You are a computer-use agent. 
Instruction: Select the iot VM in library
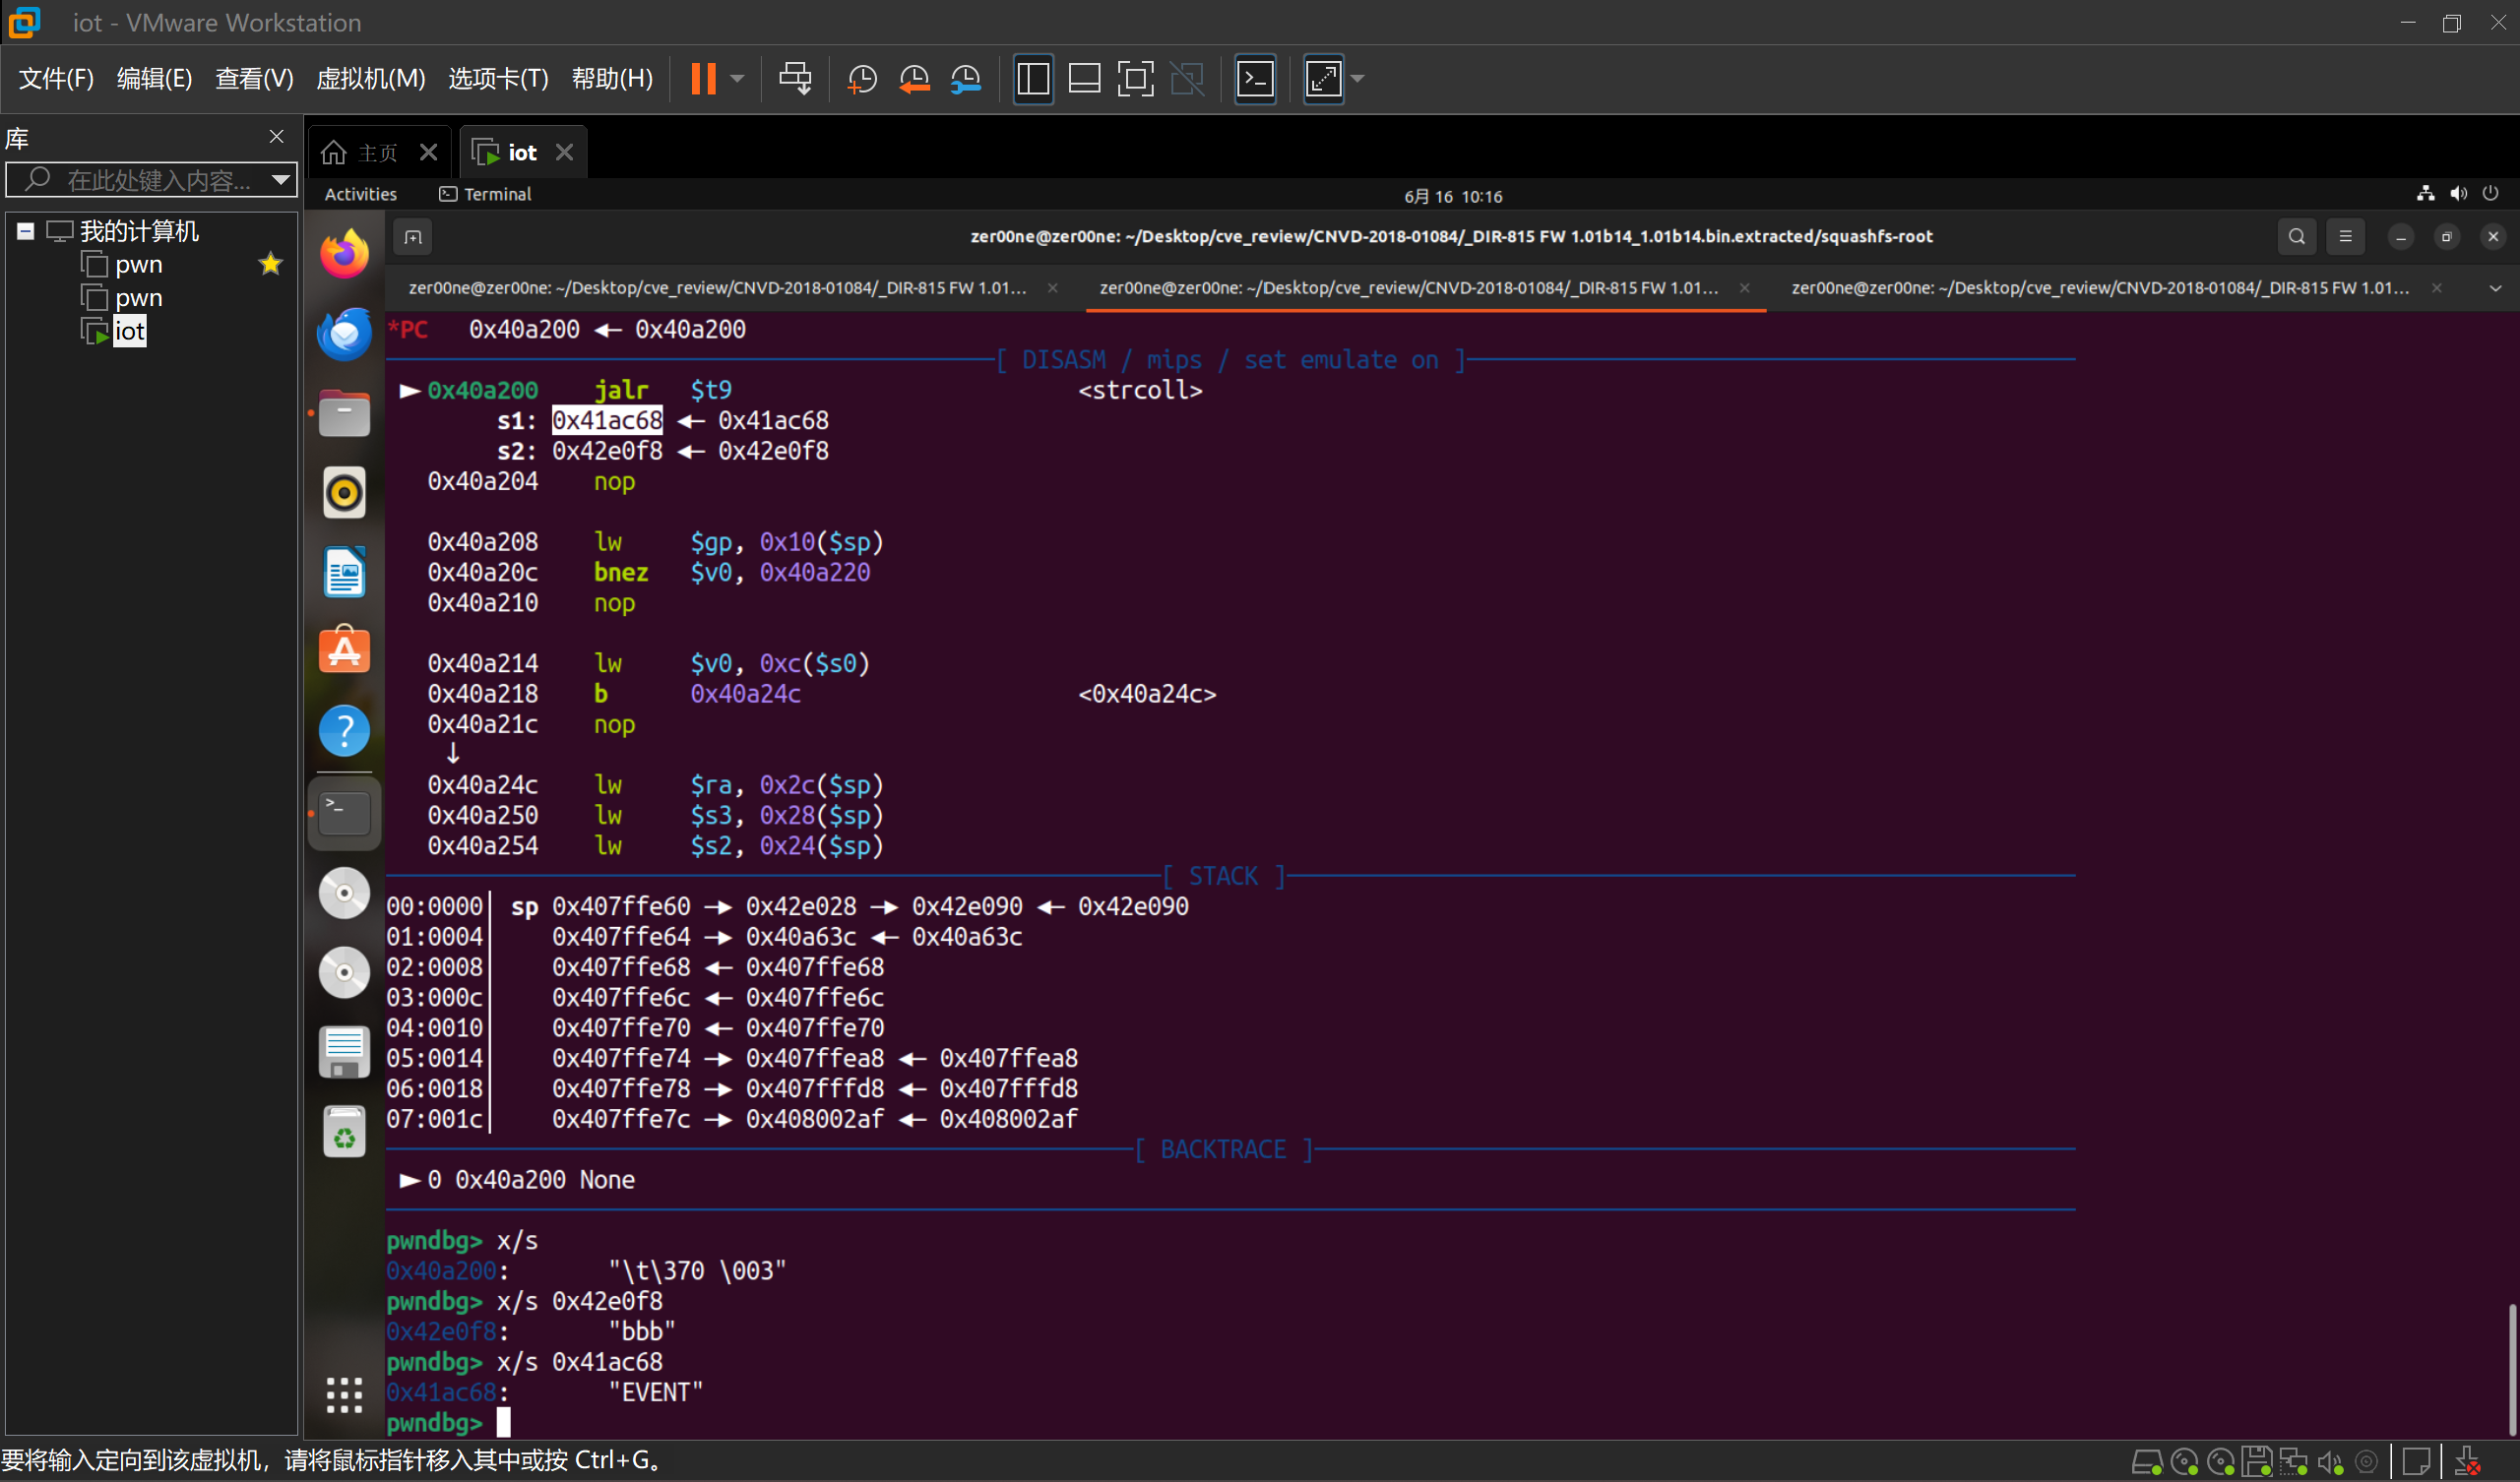pos(129,331)
